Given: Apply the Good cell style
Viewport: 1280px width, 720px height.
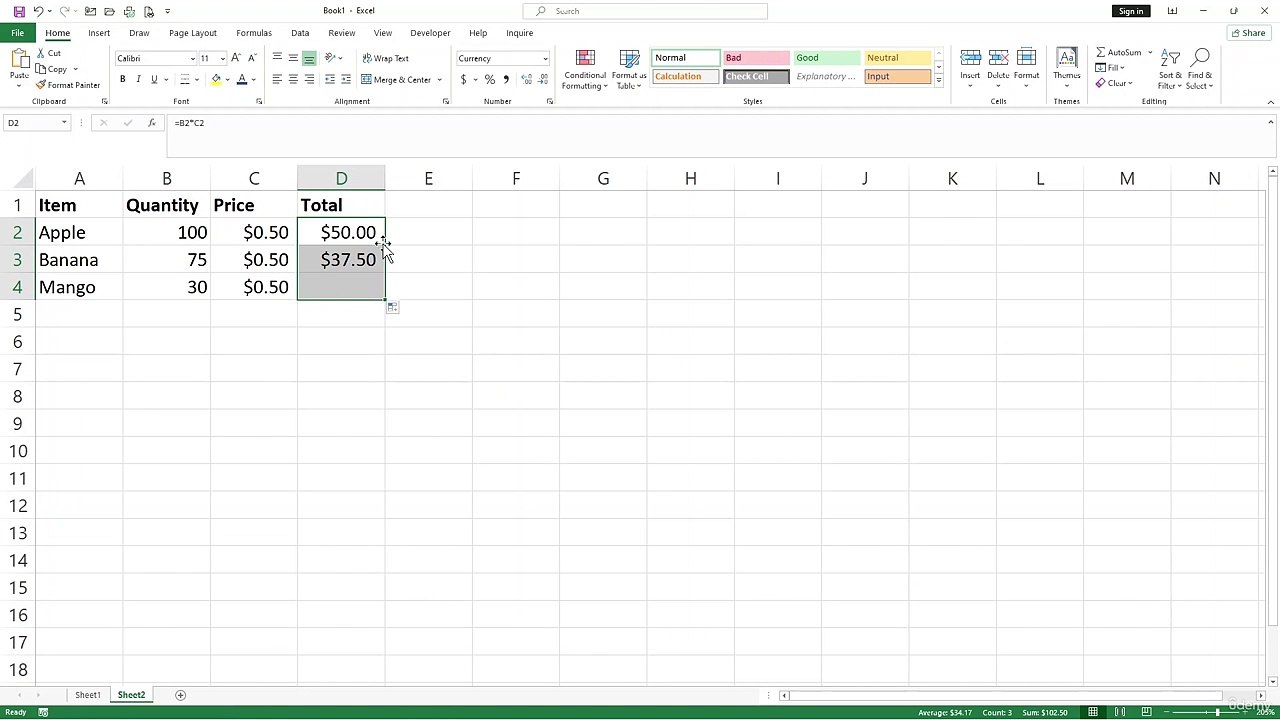Looking at the screenshot, I should tap(825, 58).
